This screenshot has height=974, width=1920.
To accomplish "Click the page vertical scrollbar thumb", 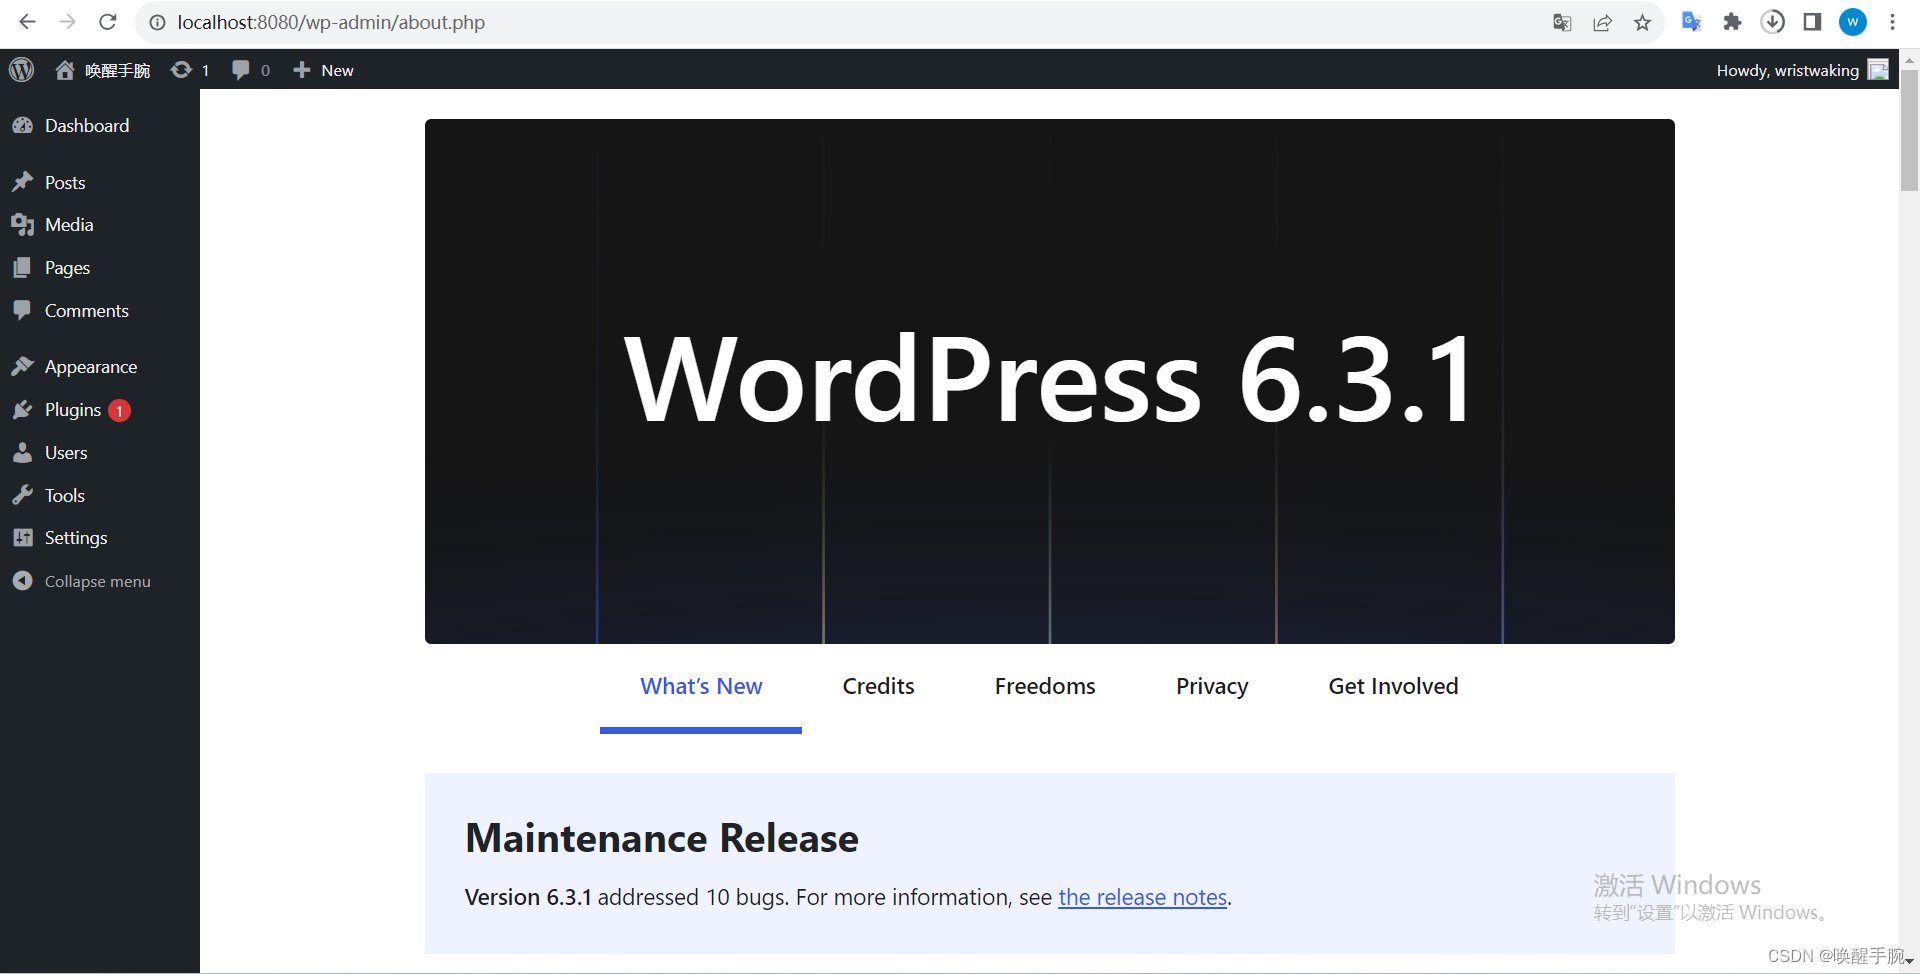I will (x=1909, y=130).
